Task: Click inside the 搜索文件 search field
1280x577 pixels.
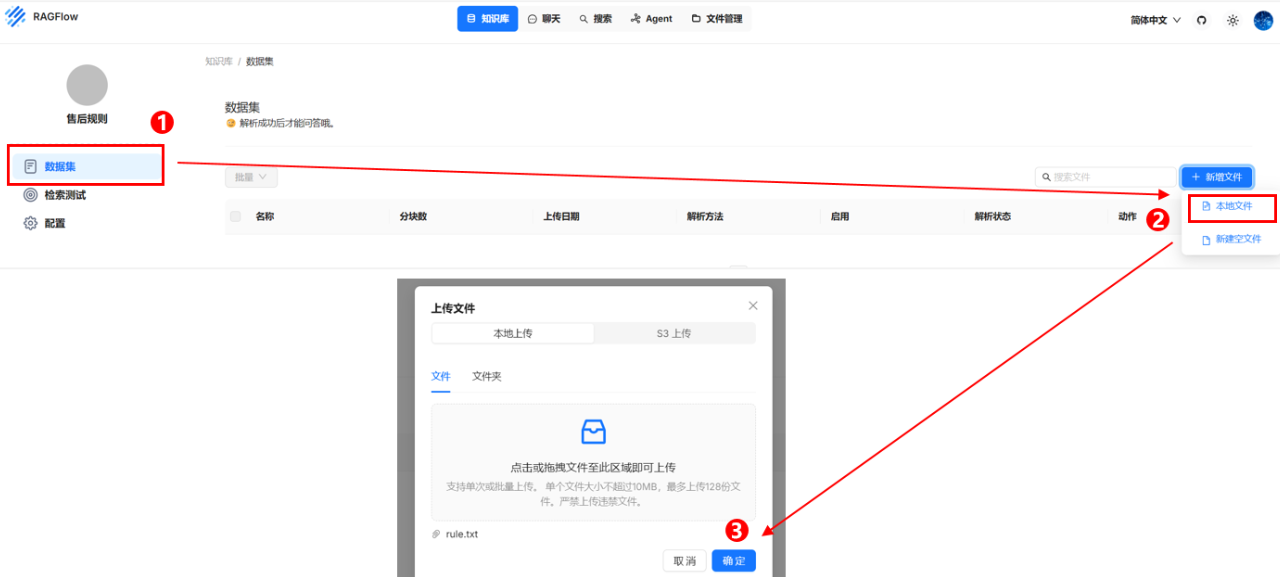Action: pyautogui.click(x=1100, y=176)
